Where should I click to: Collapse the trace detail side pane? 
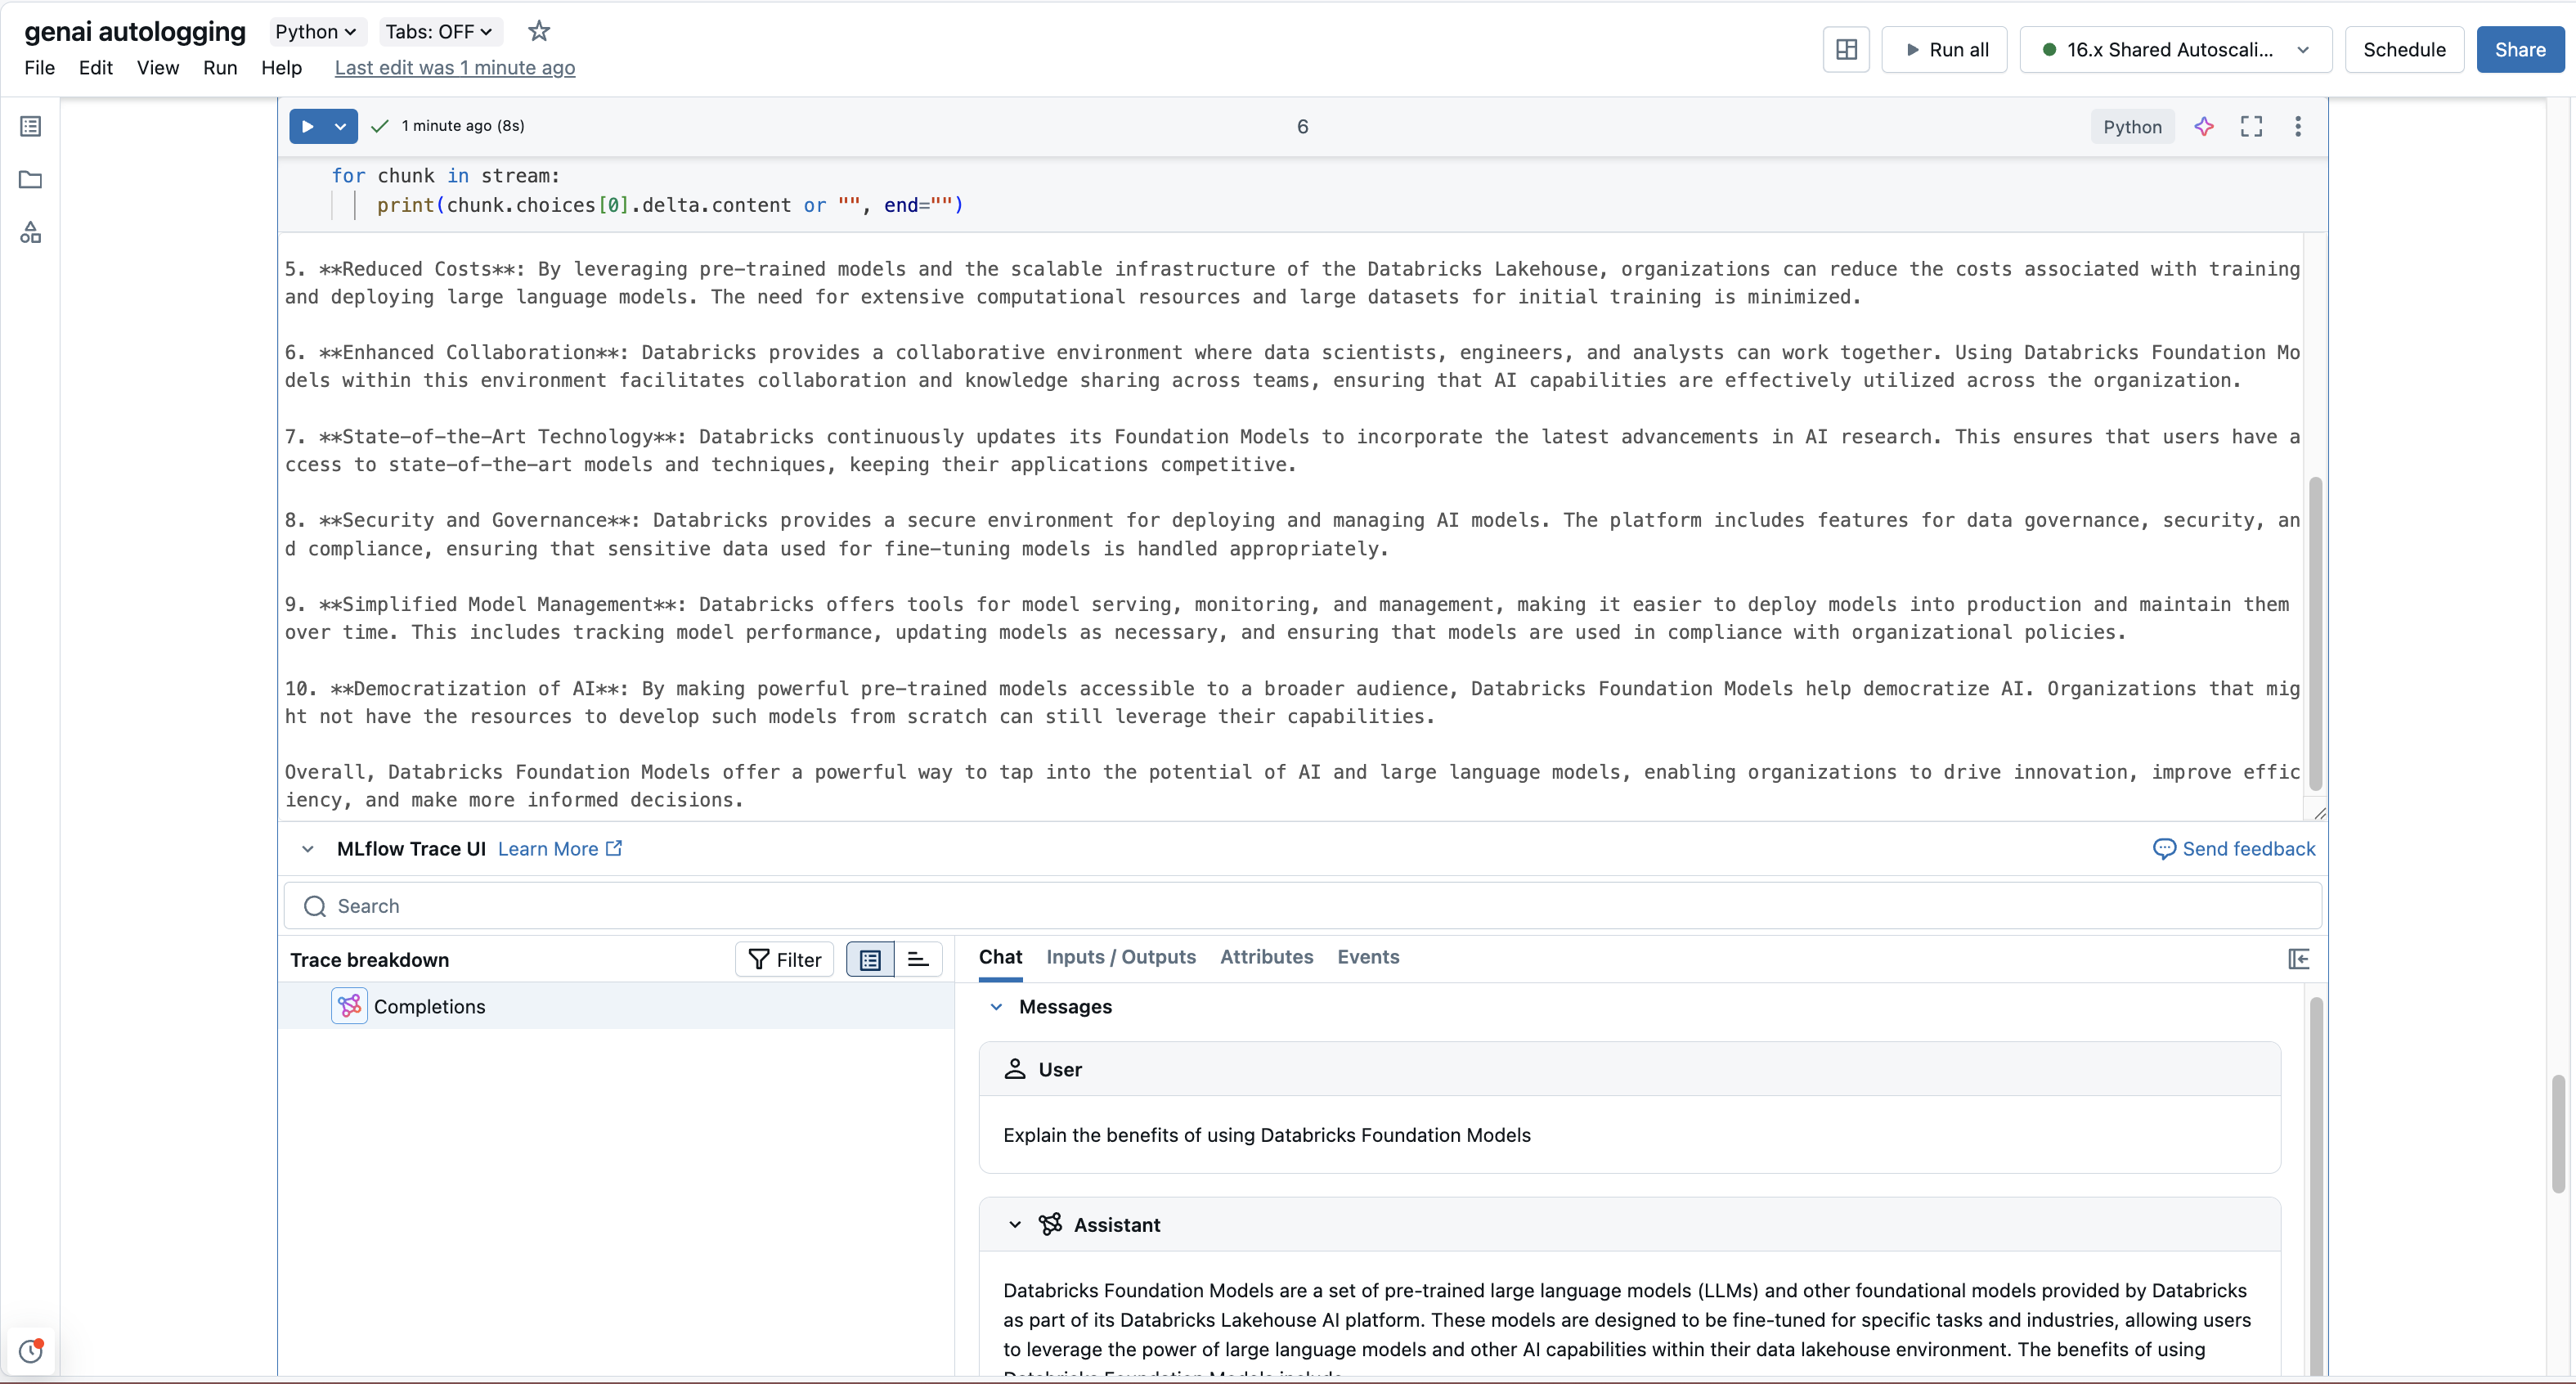tap(2298, 959)
